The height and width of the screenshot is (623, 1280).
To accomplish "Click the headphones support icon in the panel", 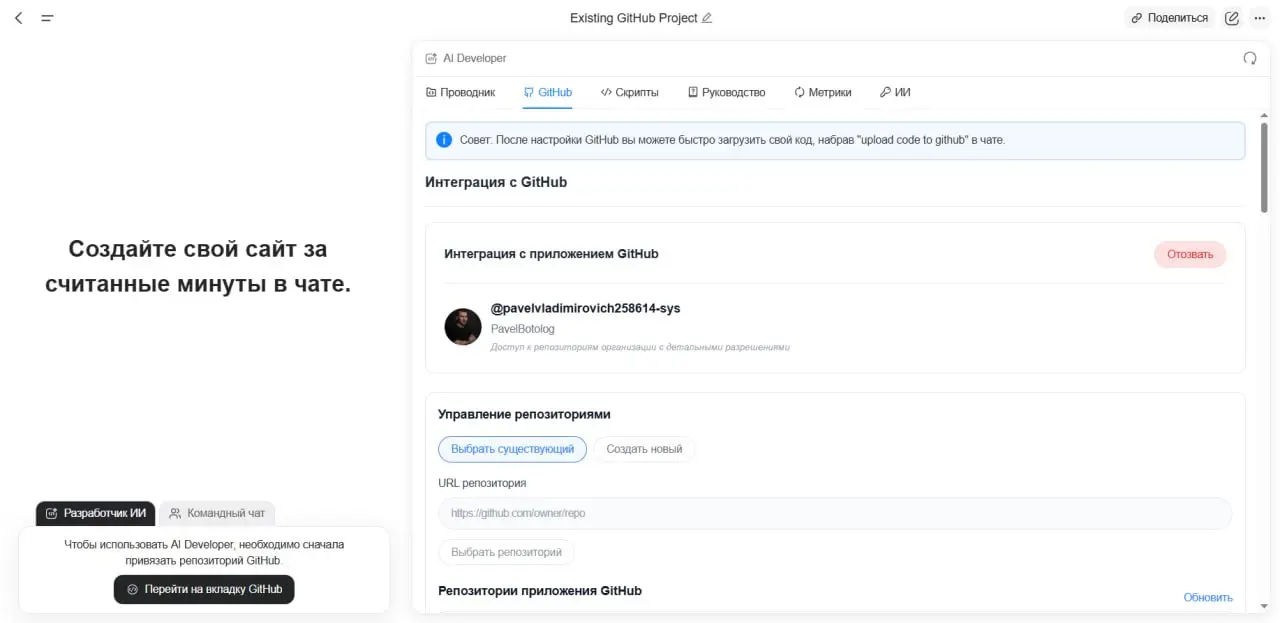I will (1249, 58).
